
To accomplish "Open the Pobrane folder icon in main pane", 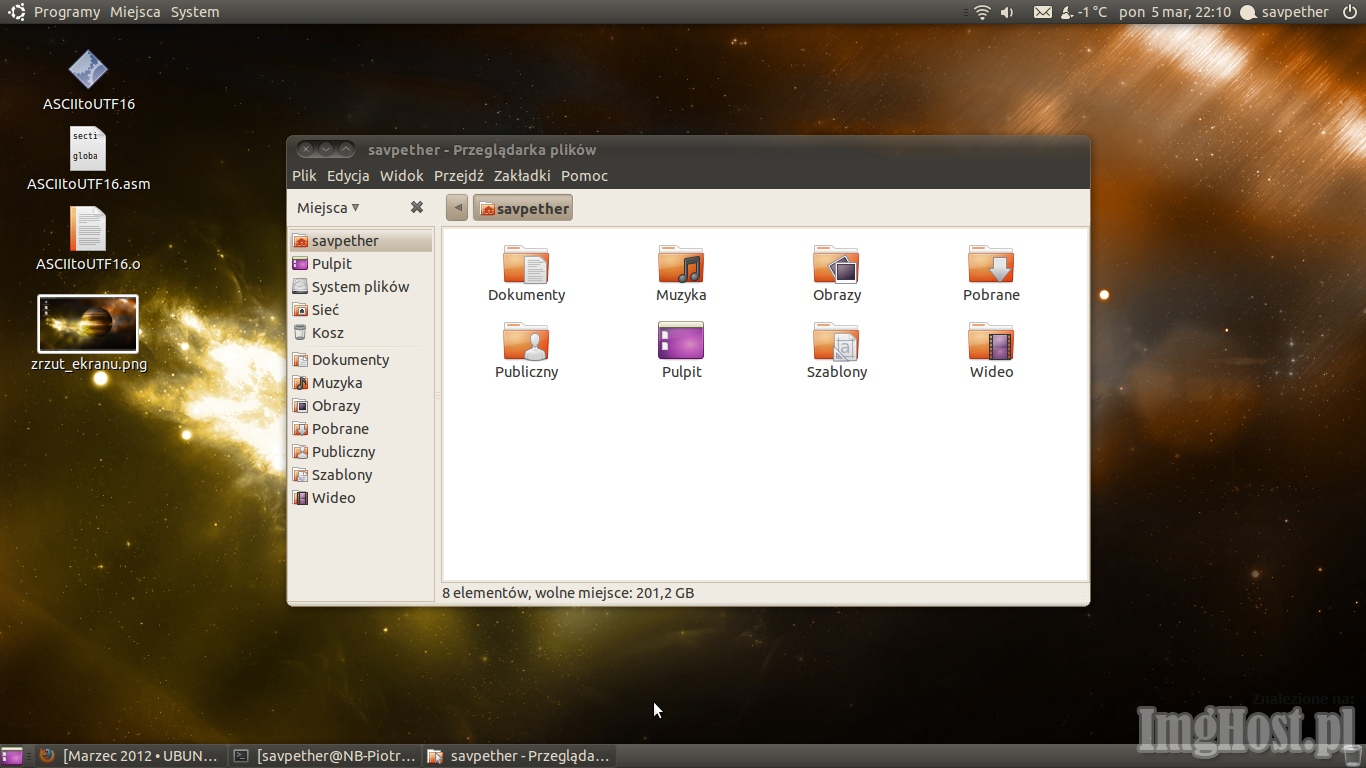I will [991, 266].
